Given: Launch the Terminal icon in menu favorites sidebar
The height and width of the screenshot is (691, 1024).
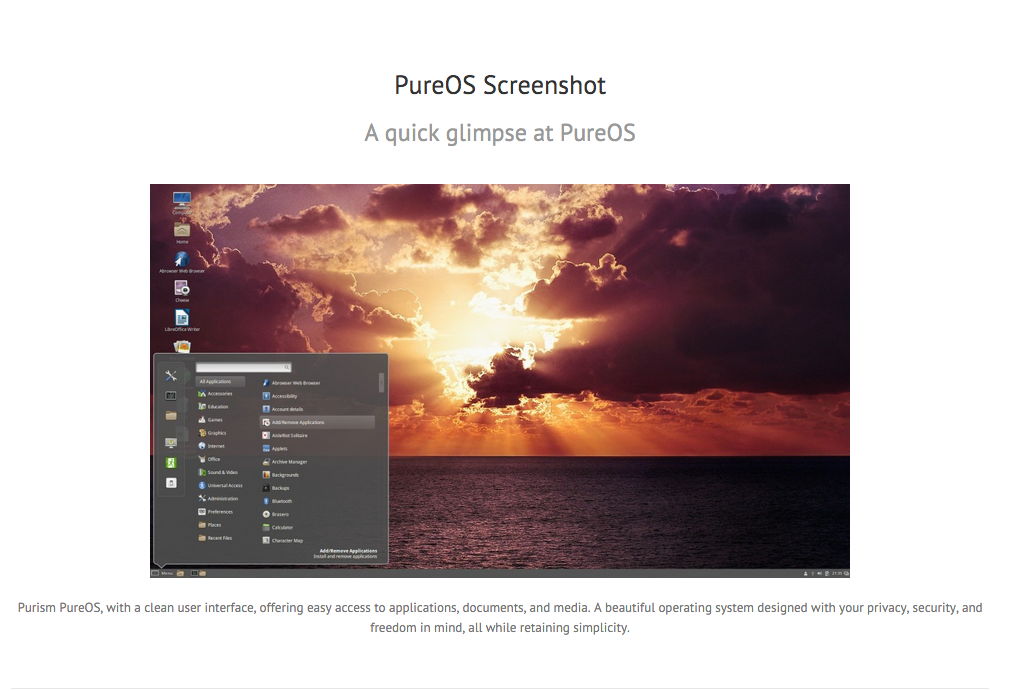Looking at the screenshot, I should pyautogui.click(x=171, y=395).
